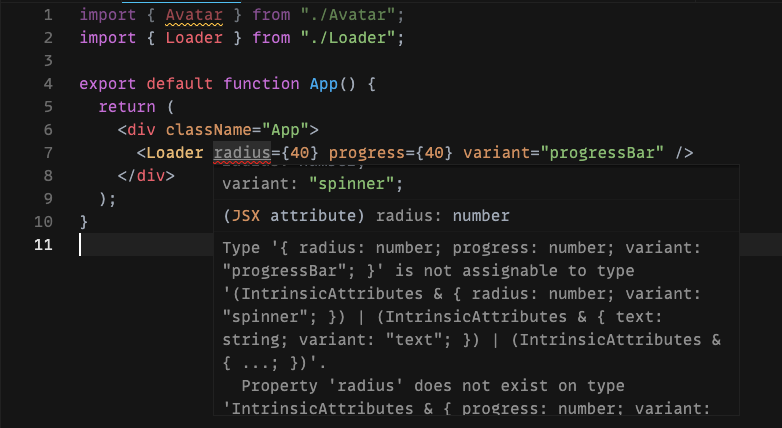
Task: Click the "is not assignable to type" error text
Action: [x=515, y=270]
